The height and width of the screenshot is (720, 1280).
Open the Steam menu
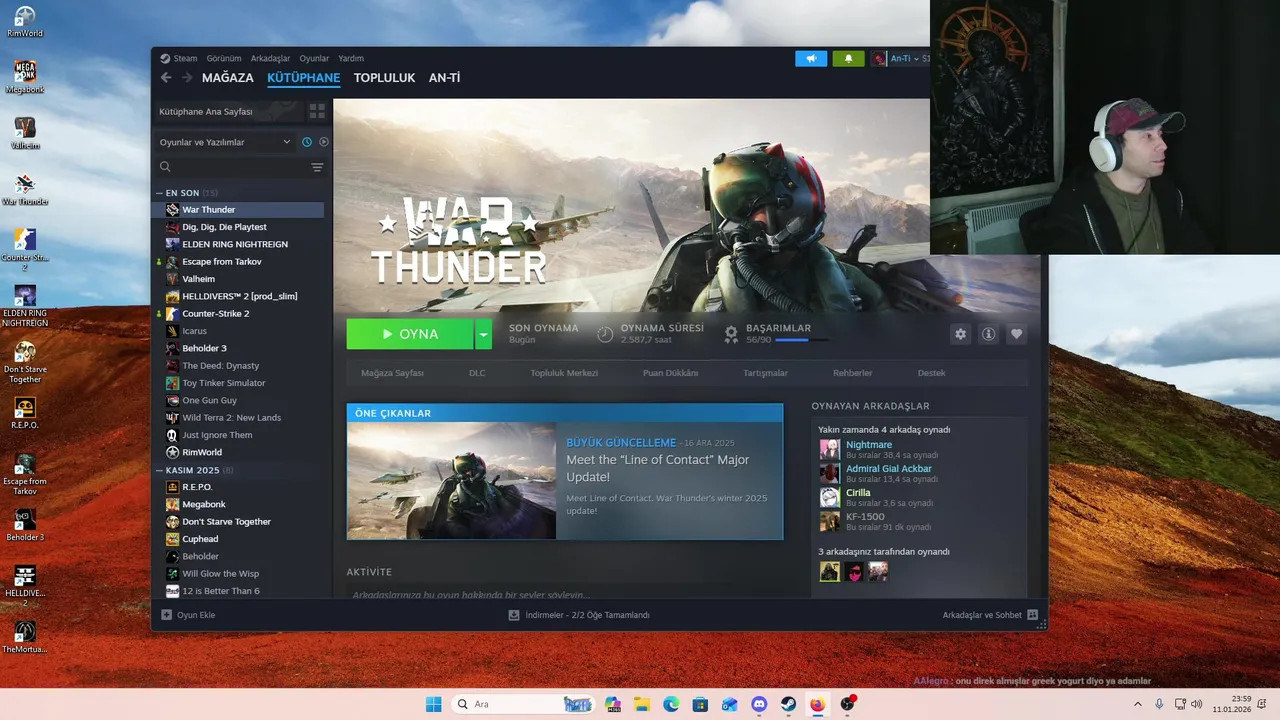[x=179, y=58]
